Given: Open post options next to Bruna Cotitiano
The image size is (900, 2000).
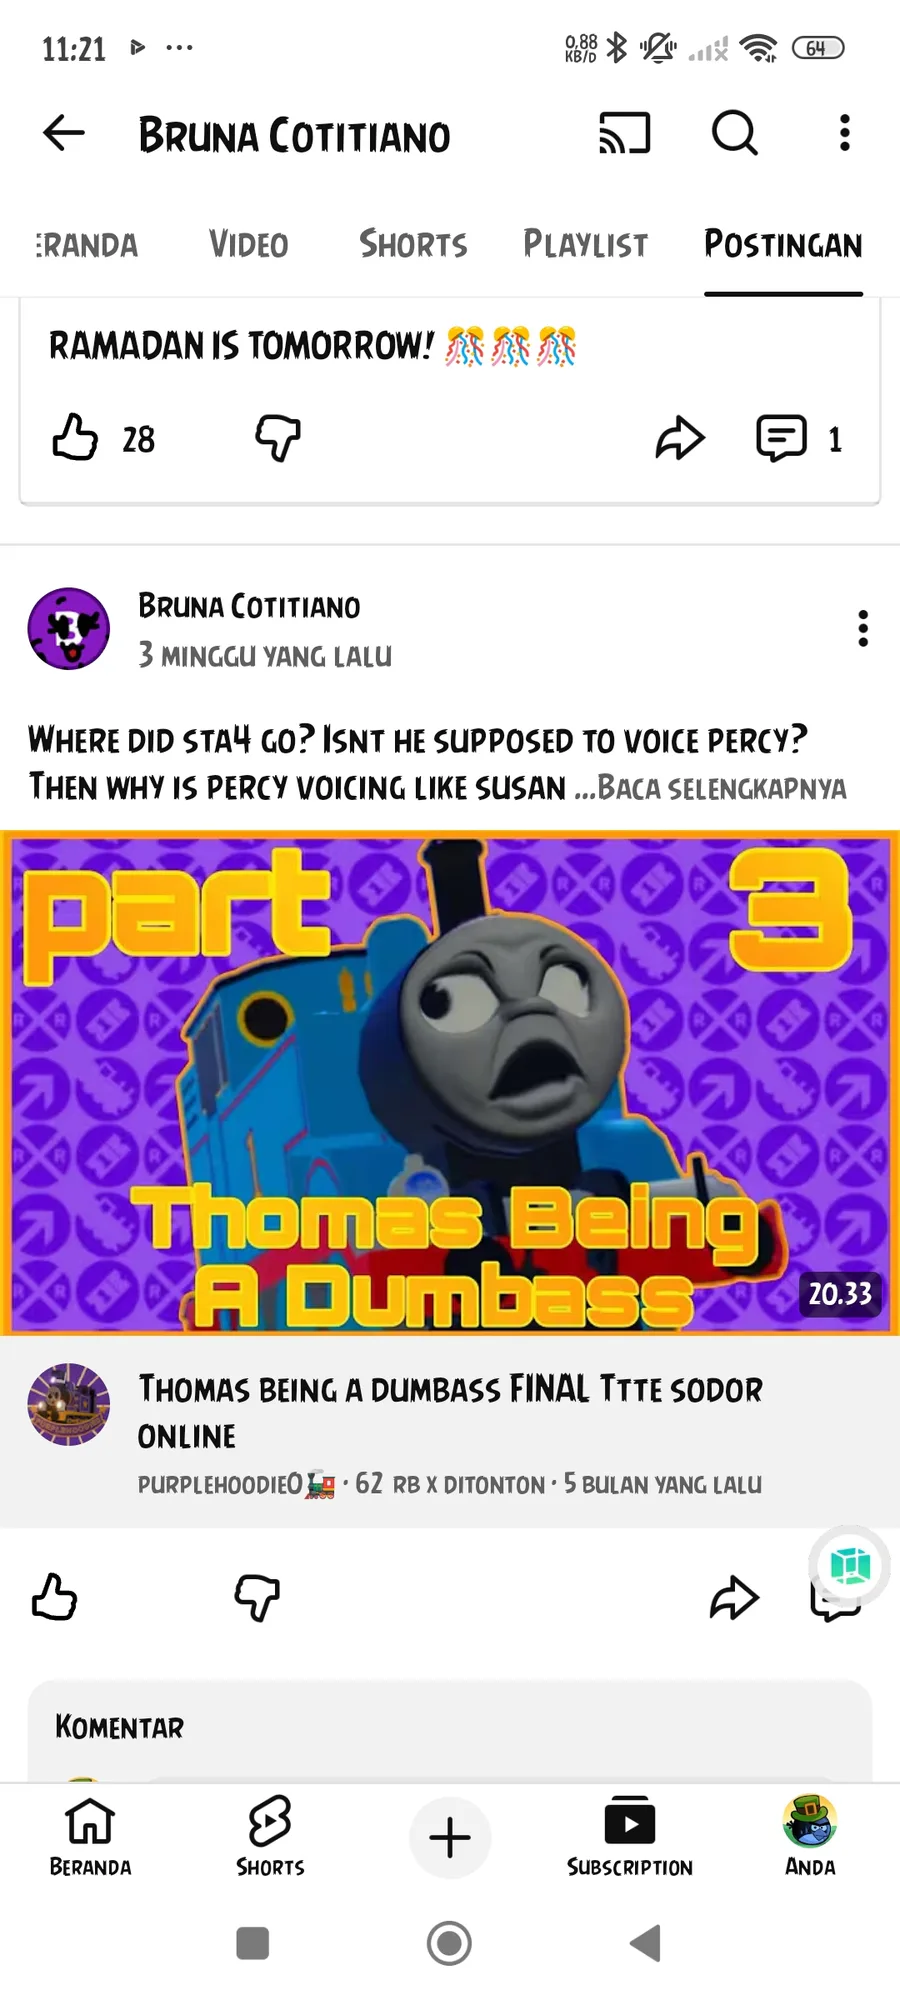Looking at the screenshot, I should (x=863, y=629).
